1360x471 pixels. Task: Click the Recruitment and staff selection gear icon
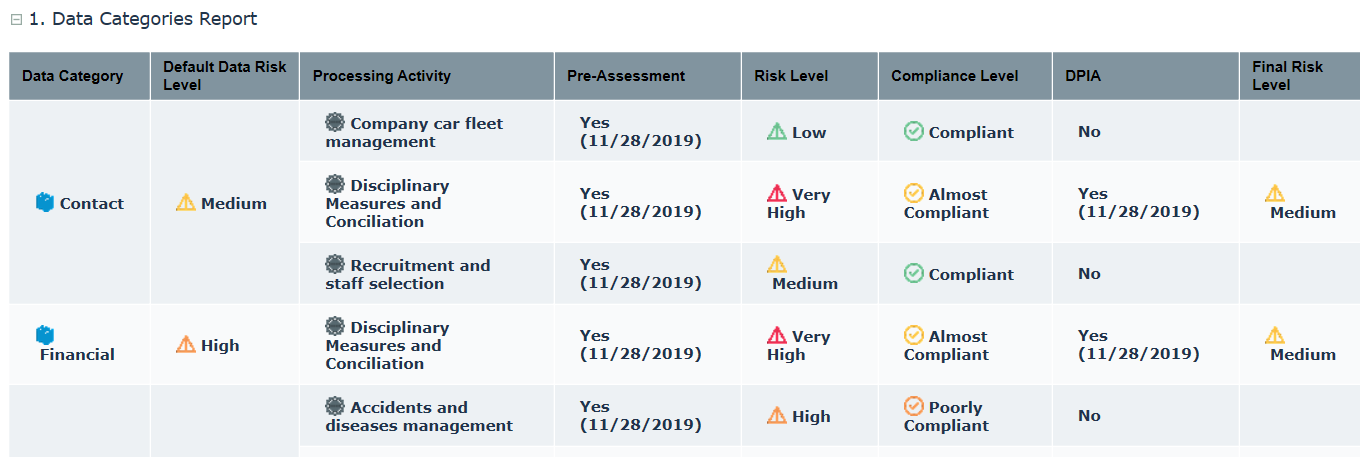[335, 264]
